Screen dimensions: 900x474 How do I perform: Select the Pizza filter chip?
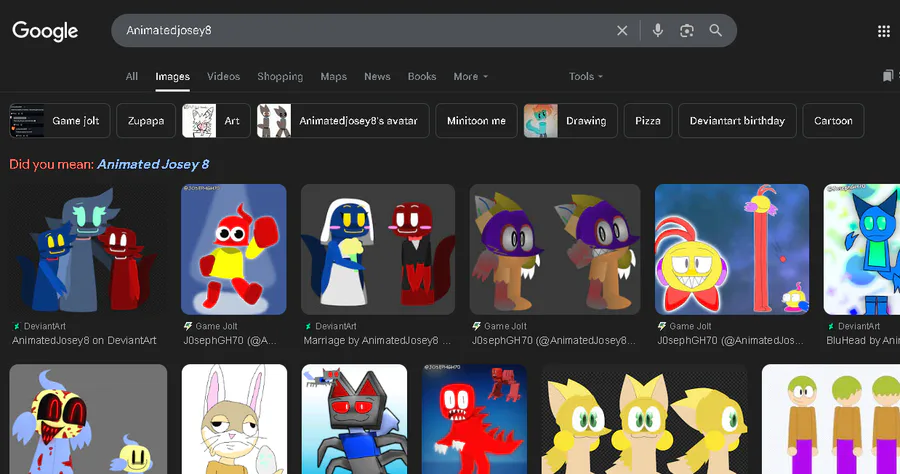click(648, 121)
